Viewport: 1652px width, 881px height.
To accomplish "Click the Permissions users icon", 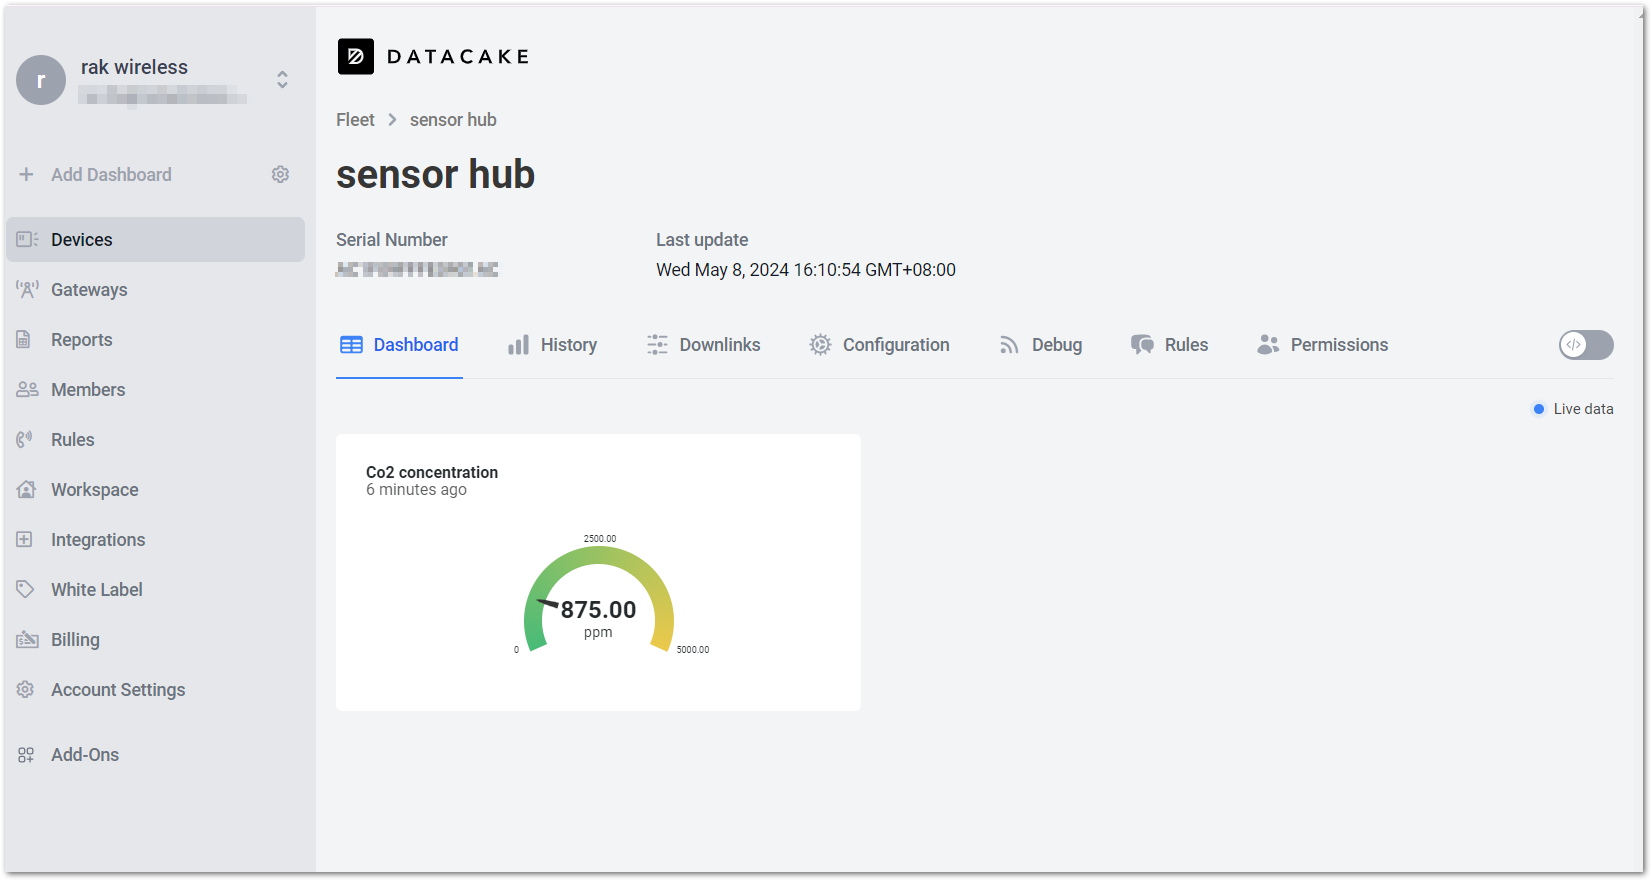I will pyautogui.click(x=1268, y=345).
